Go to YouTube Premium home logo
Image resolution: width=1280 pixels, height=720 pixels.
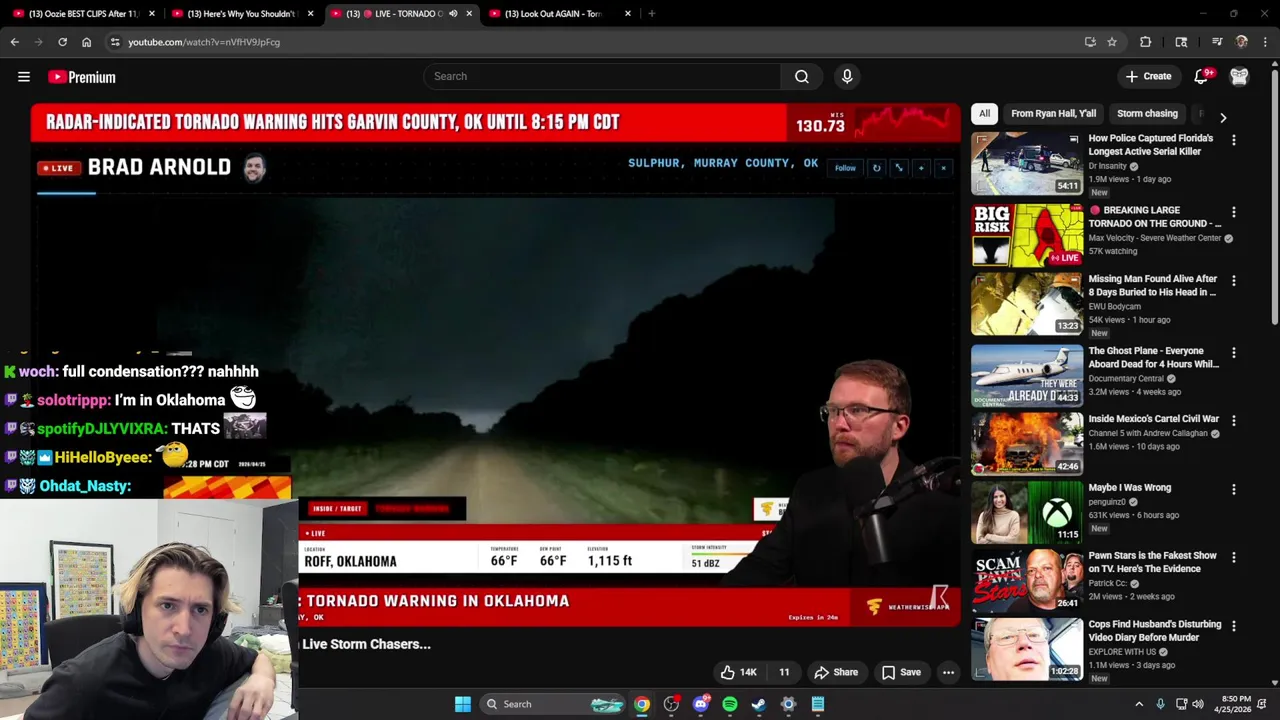(x=82, y=77)
